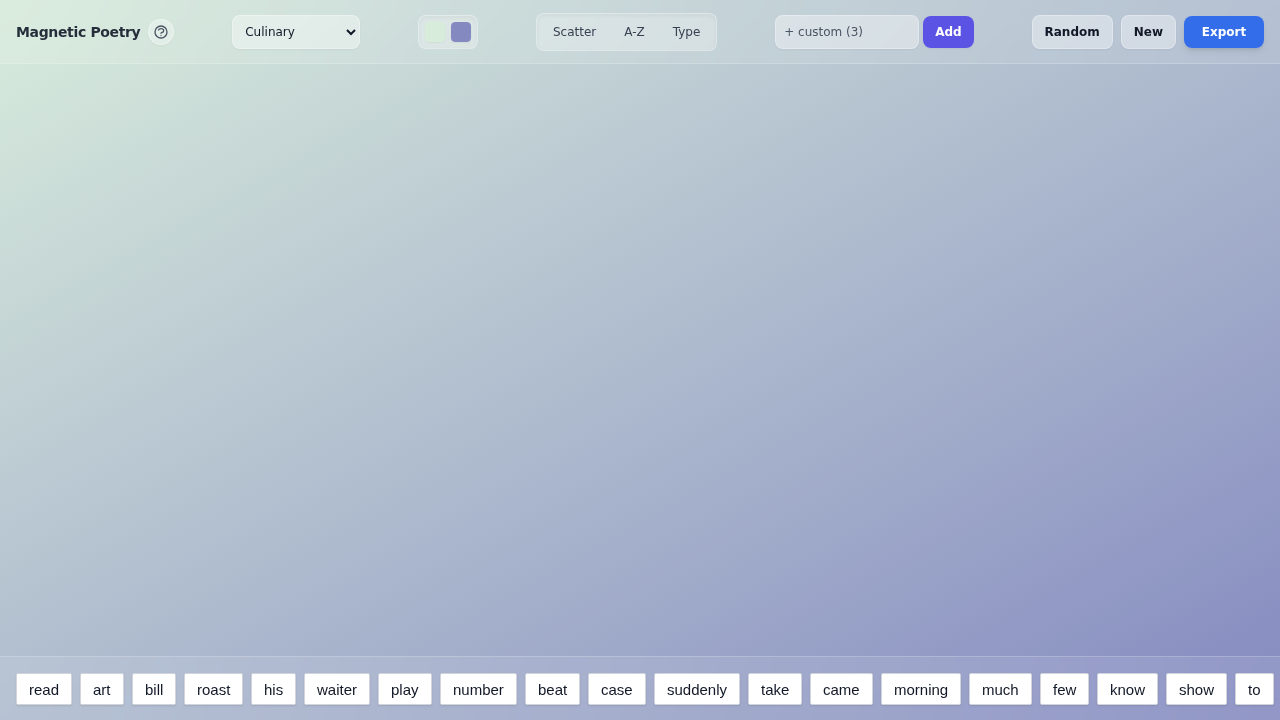Image resolution: width=1280 pixels, height=720 pixels.
Task: Expand the Culinary word pack dropdown
Action: 296,32
